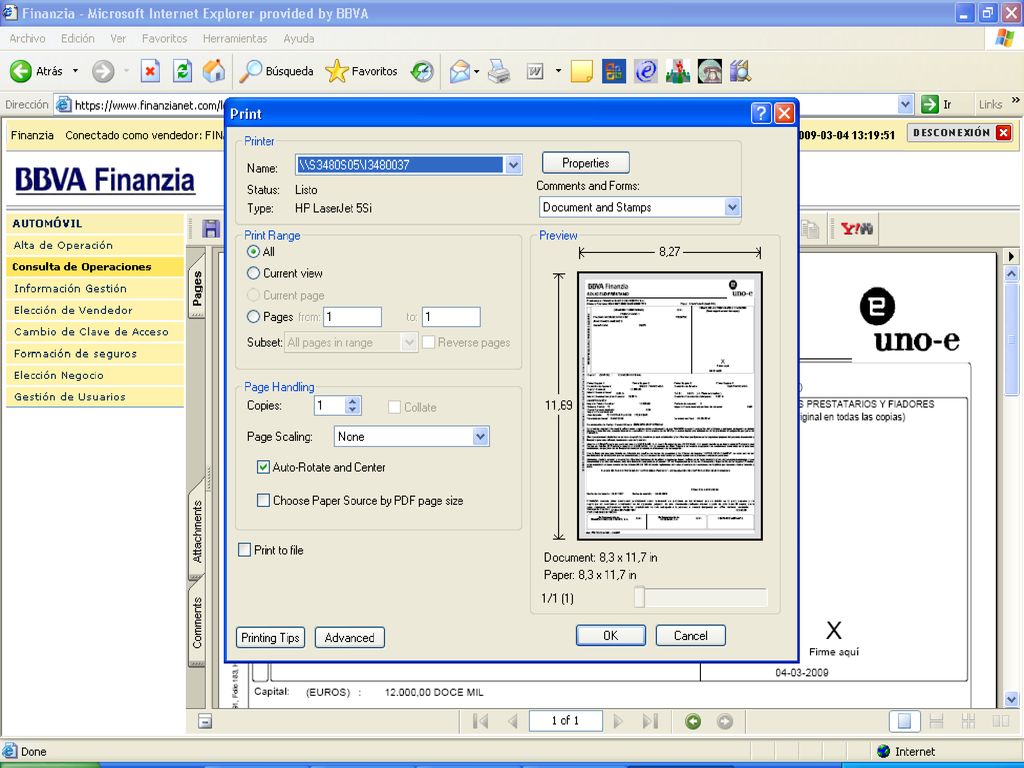Screen dimensions: 1024x768
Task: Click the Ir go arrow button
Action: tap(929, 104)
